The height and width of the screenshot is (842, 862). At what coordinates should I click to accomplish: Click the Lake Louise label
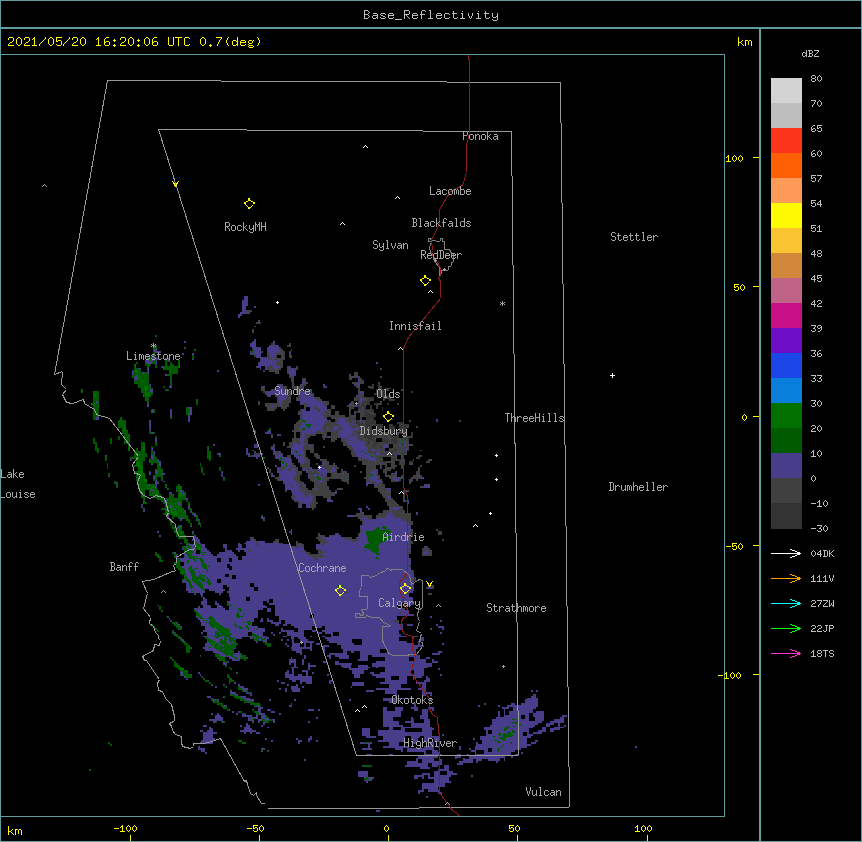pyautogui.click(x=18, y=484)
